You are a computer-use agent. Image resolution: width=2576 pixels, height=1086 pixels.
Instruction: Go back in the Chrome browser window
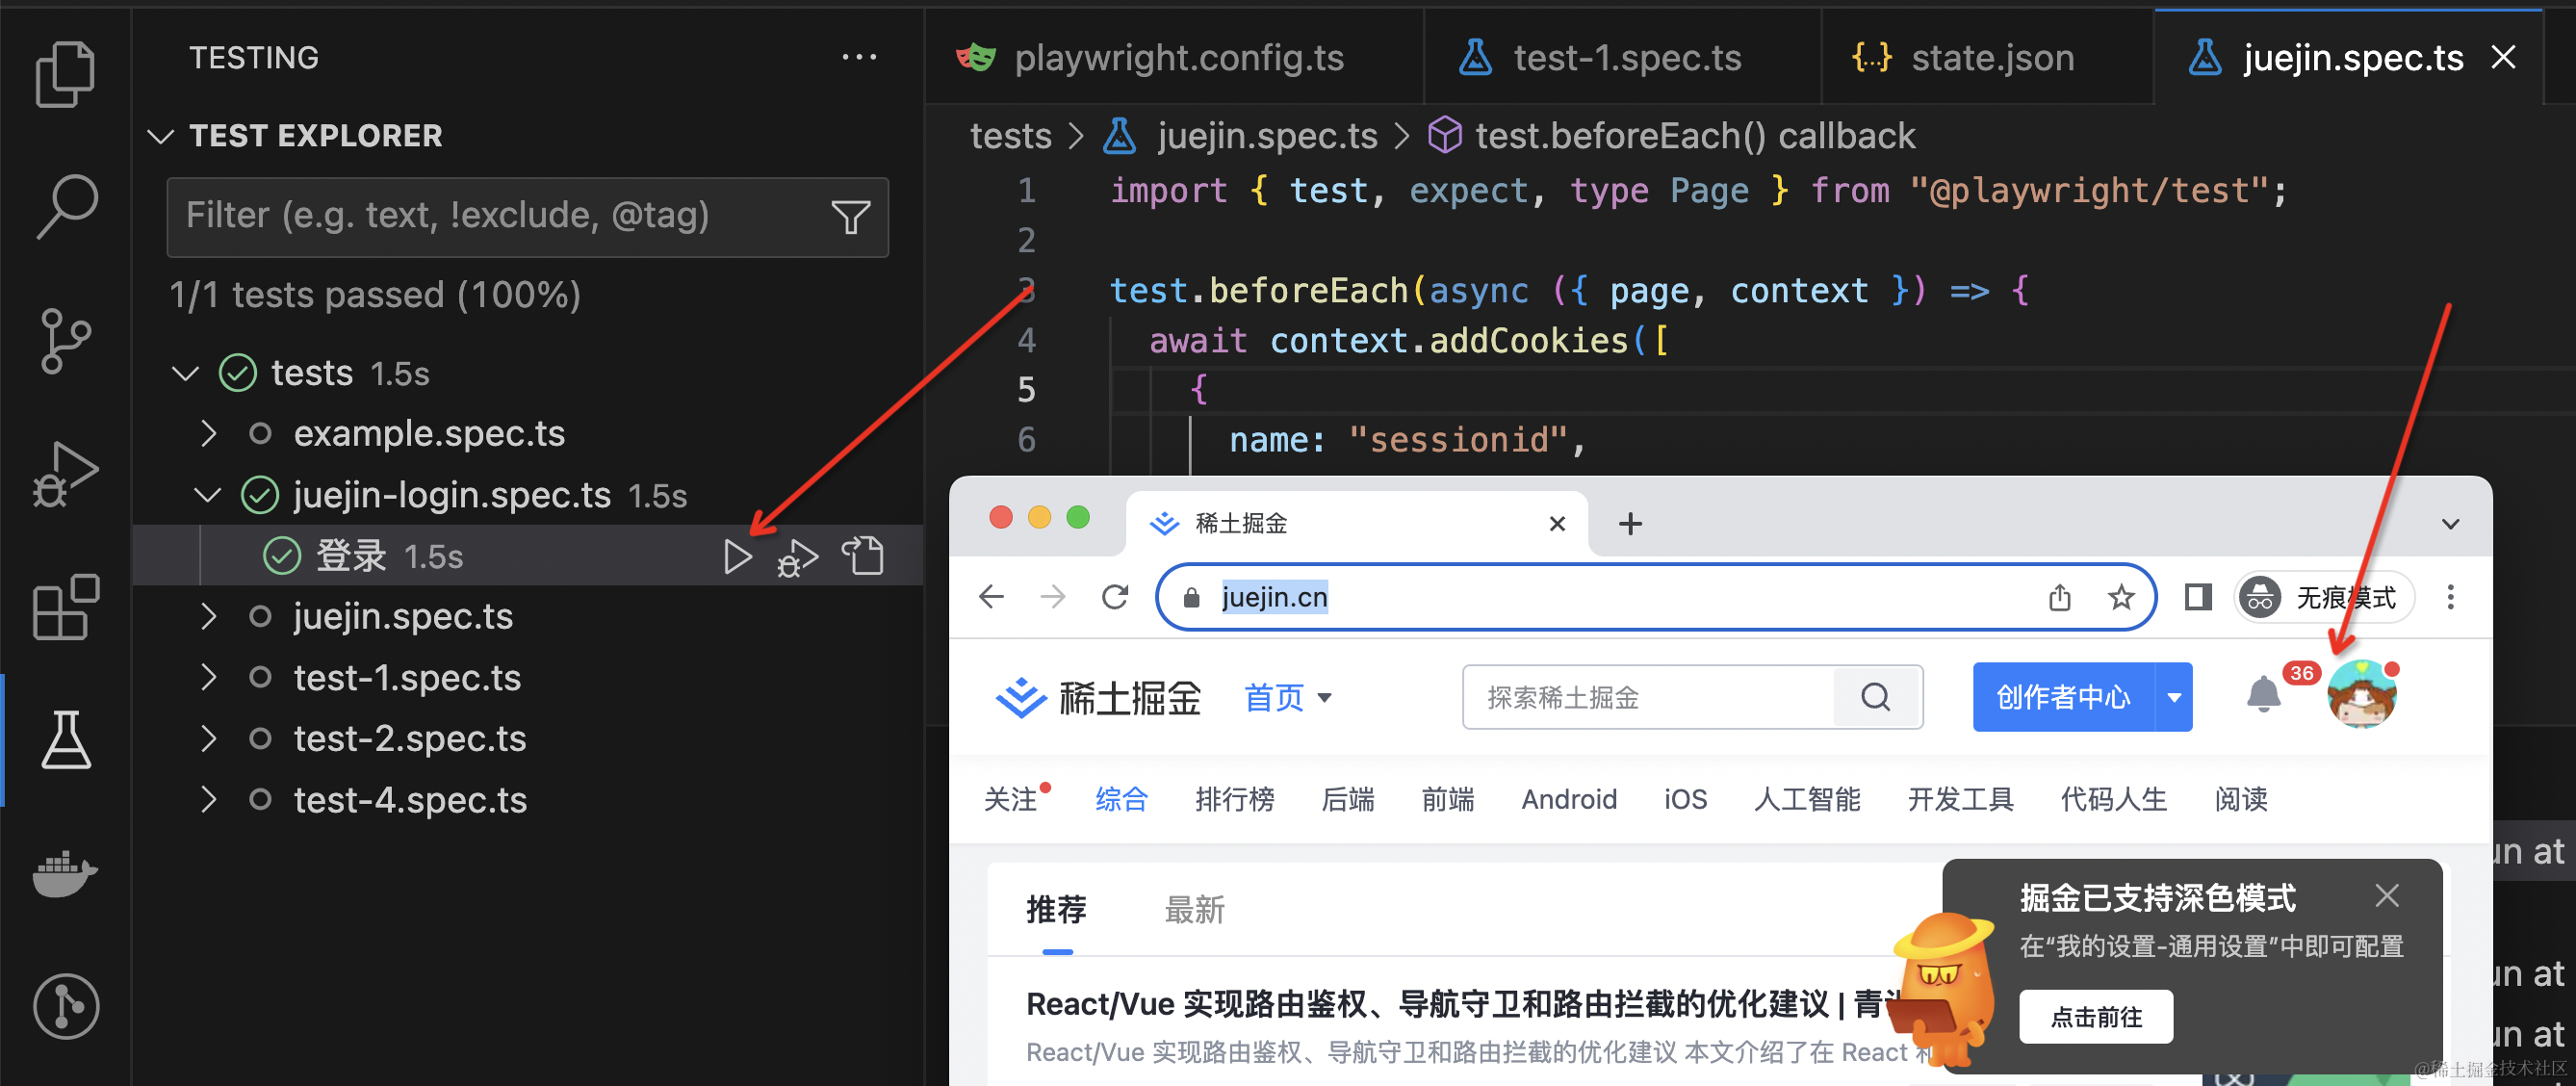[x=991, y=597]
